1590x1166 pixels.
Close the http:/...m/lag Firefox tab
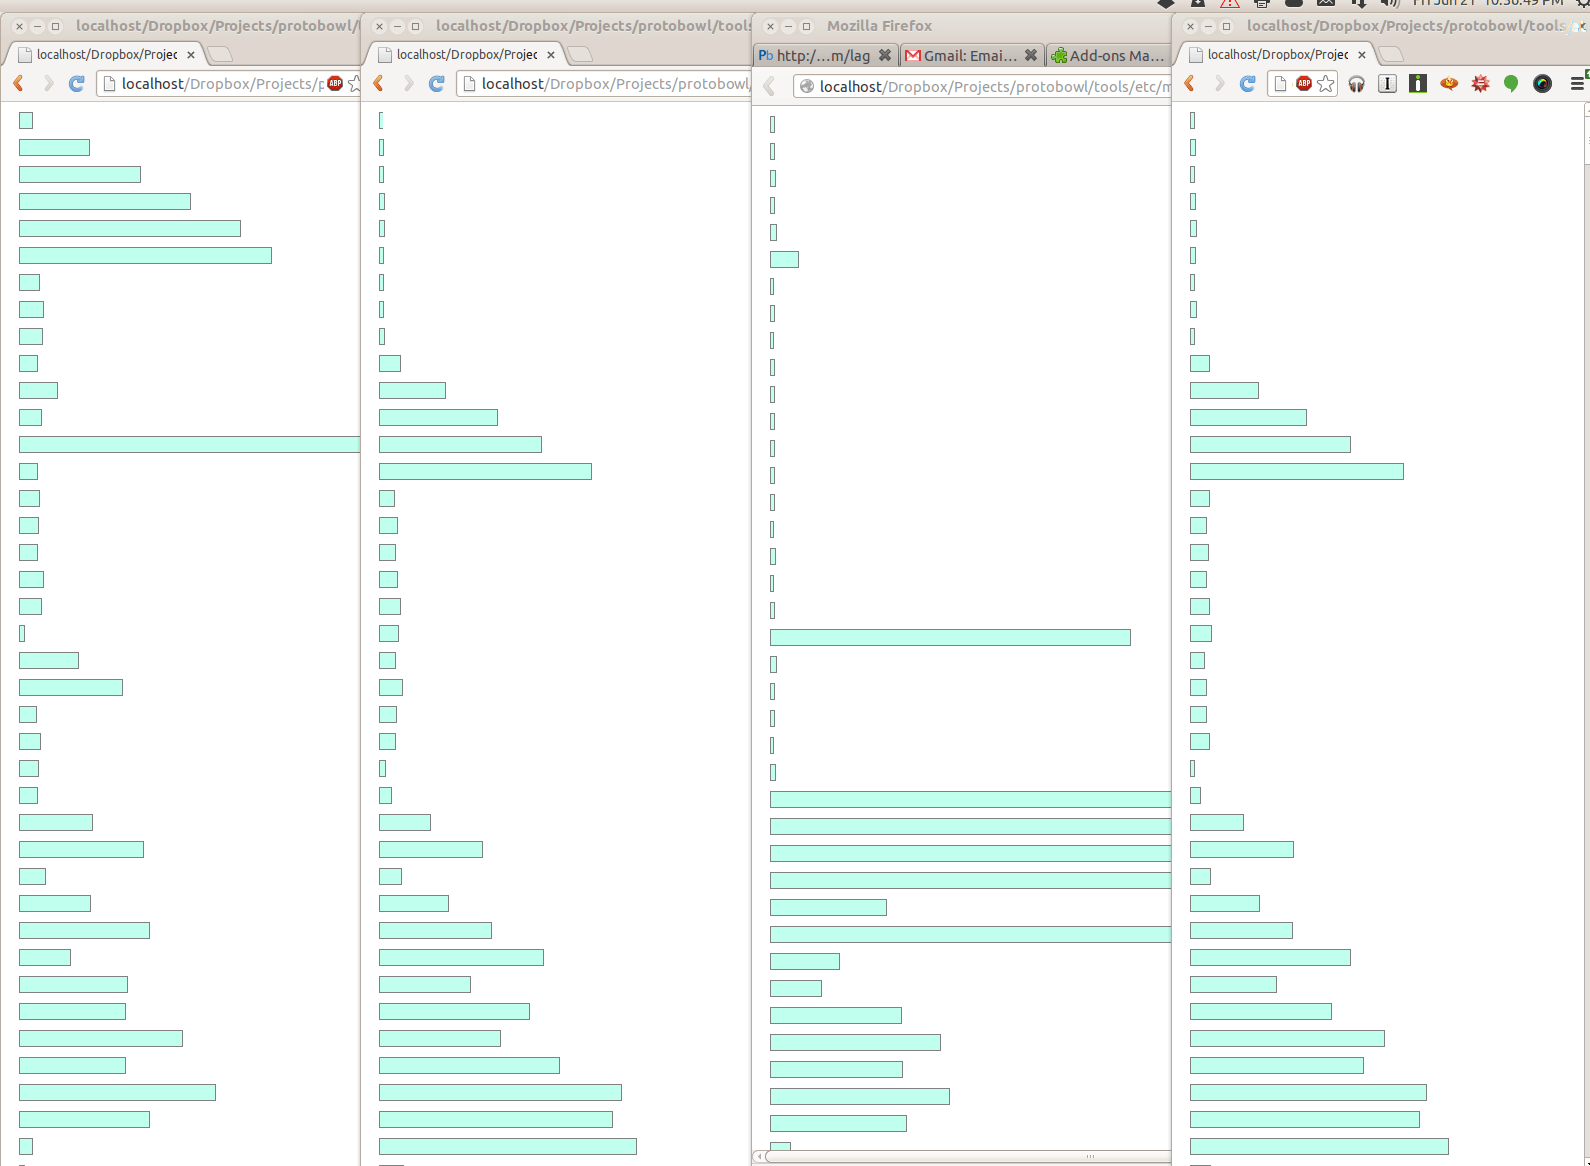point(885,56)
